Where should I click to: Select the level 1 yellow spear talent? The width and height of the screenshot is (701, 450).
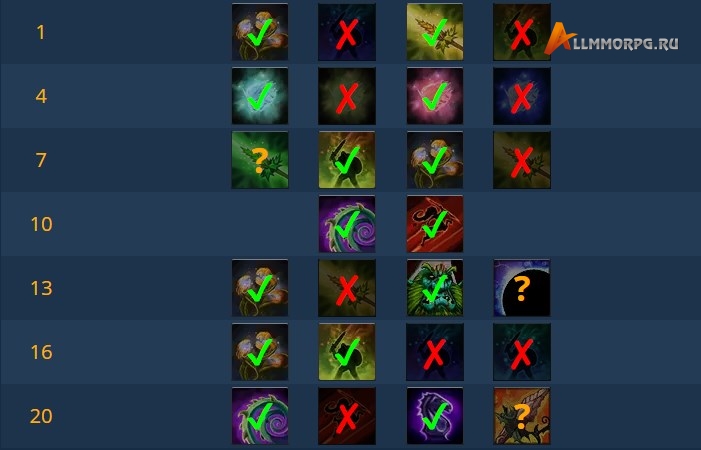[435, 32]
